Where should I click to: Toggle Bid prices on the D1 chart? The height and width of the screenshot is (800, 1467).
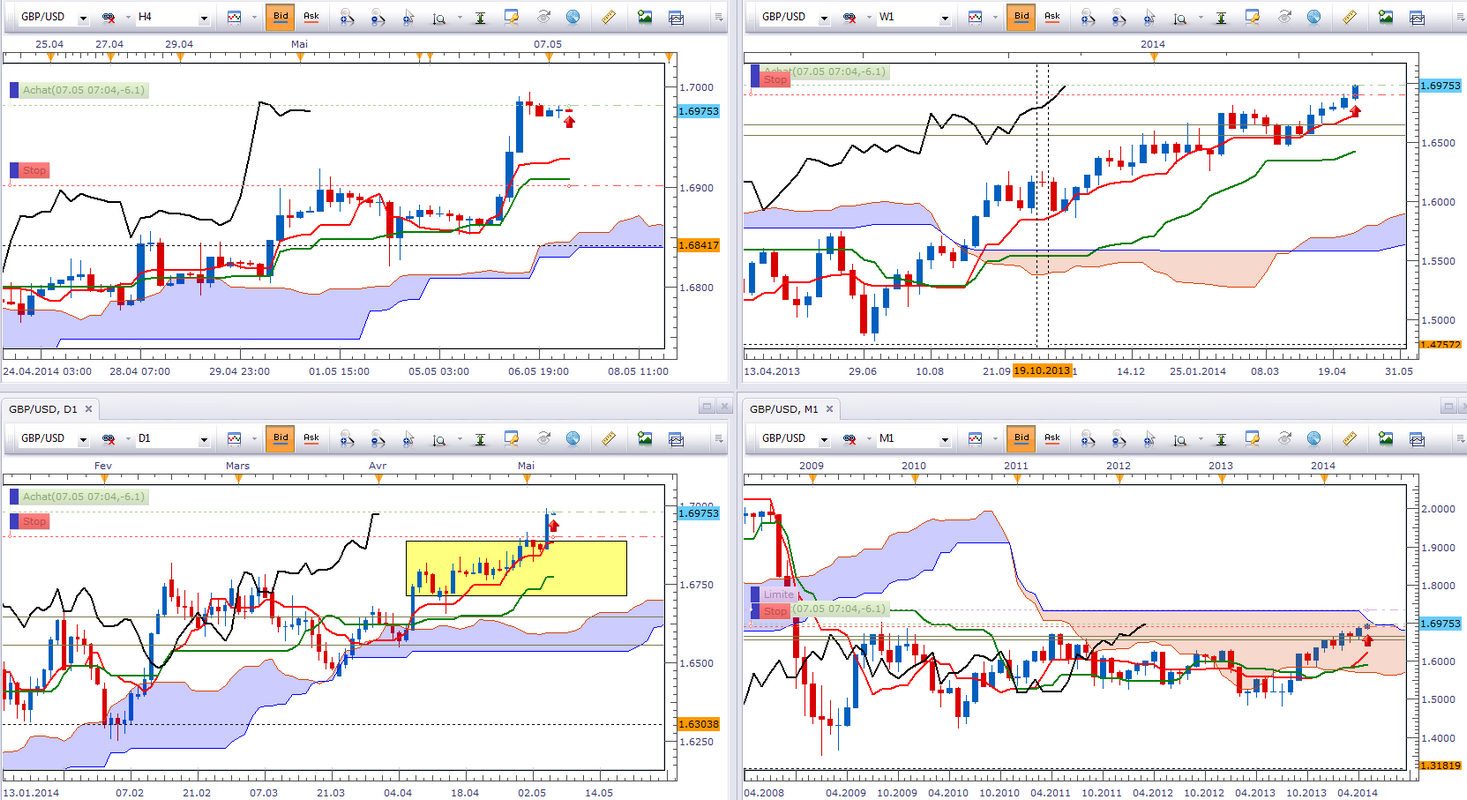pos(280,438)
